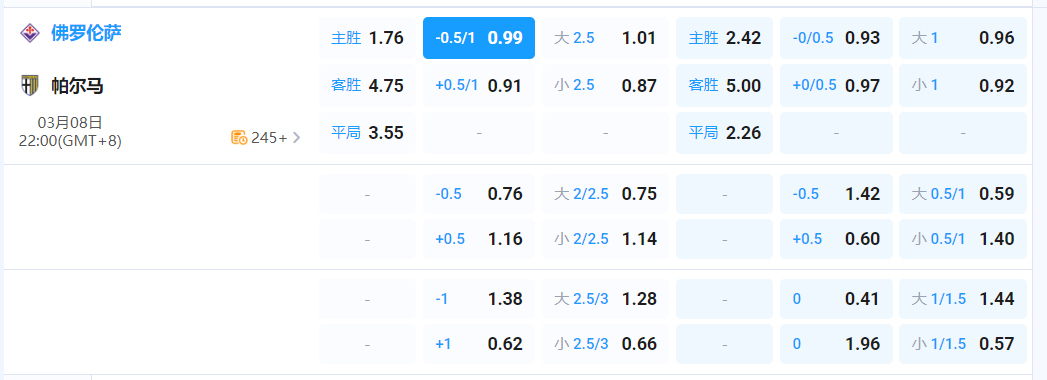Choose 大 0.5/1 at 0.59
Image resolution: width=1047 pixels, height=380 pixels.
click(963, 194)
